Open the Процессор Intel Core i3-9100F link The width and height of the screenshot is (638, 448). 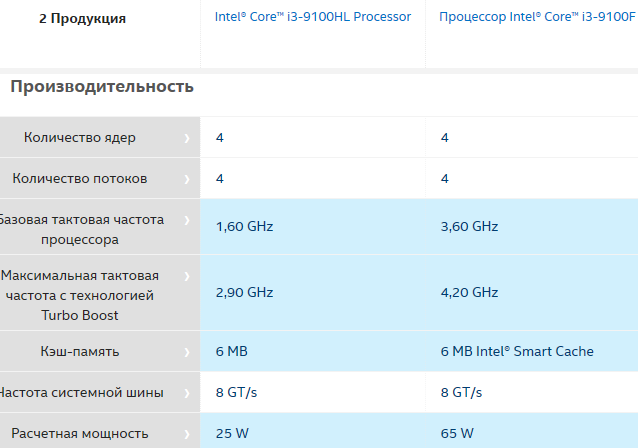pos(531,17)
